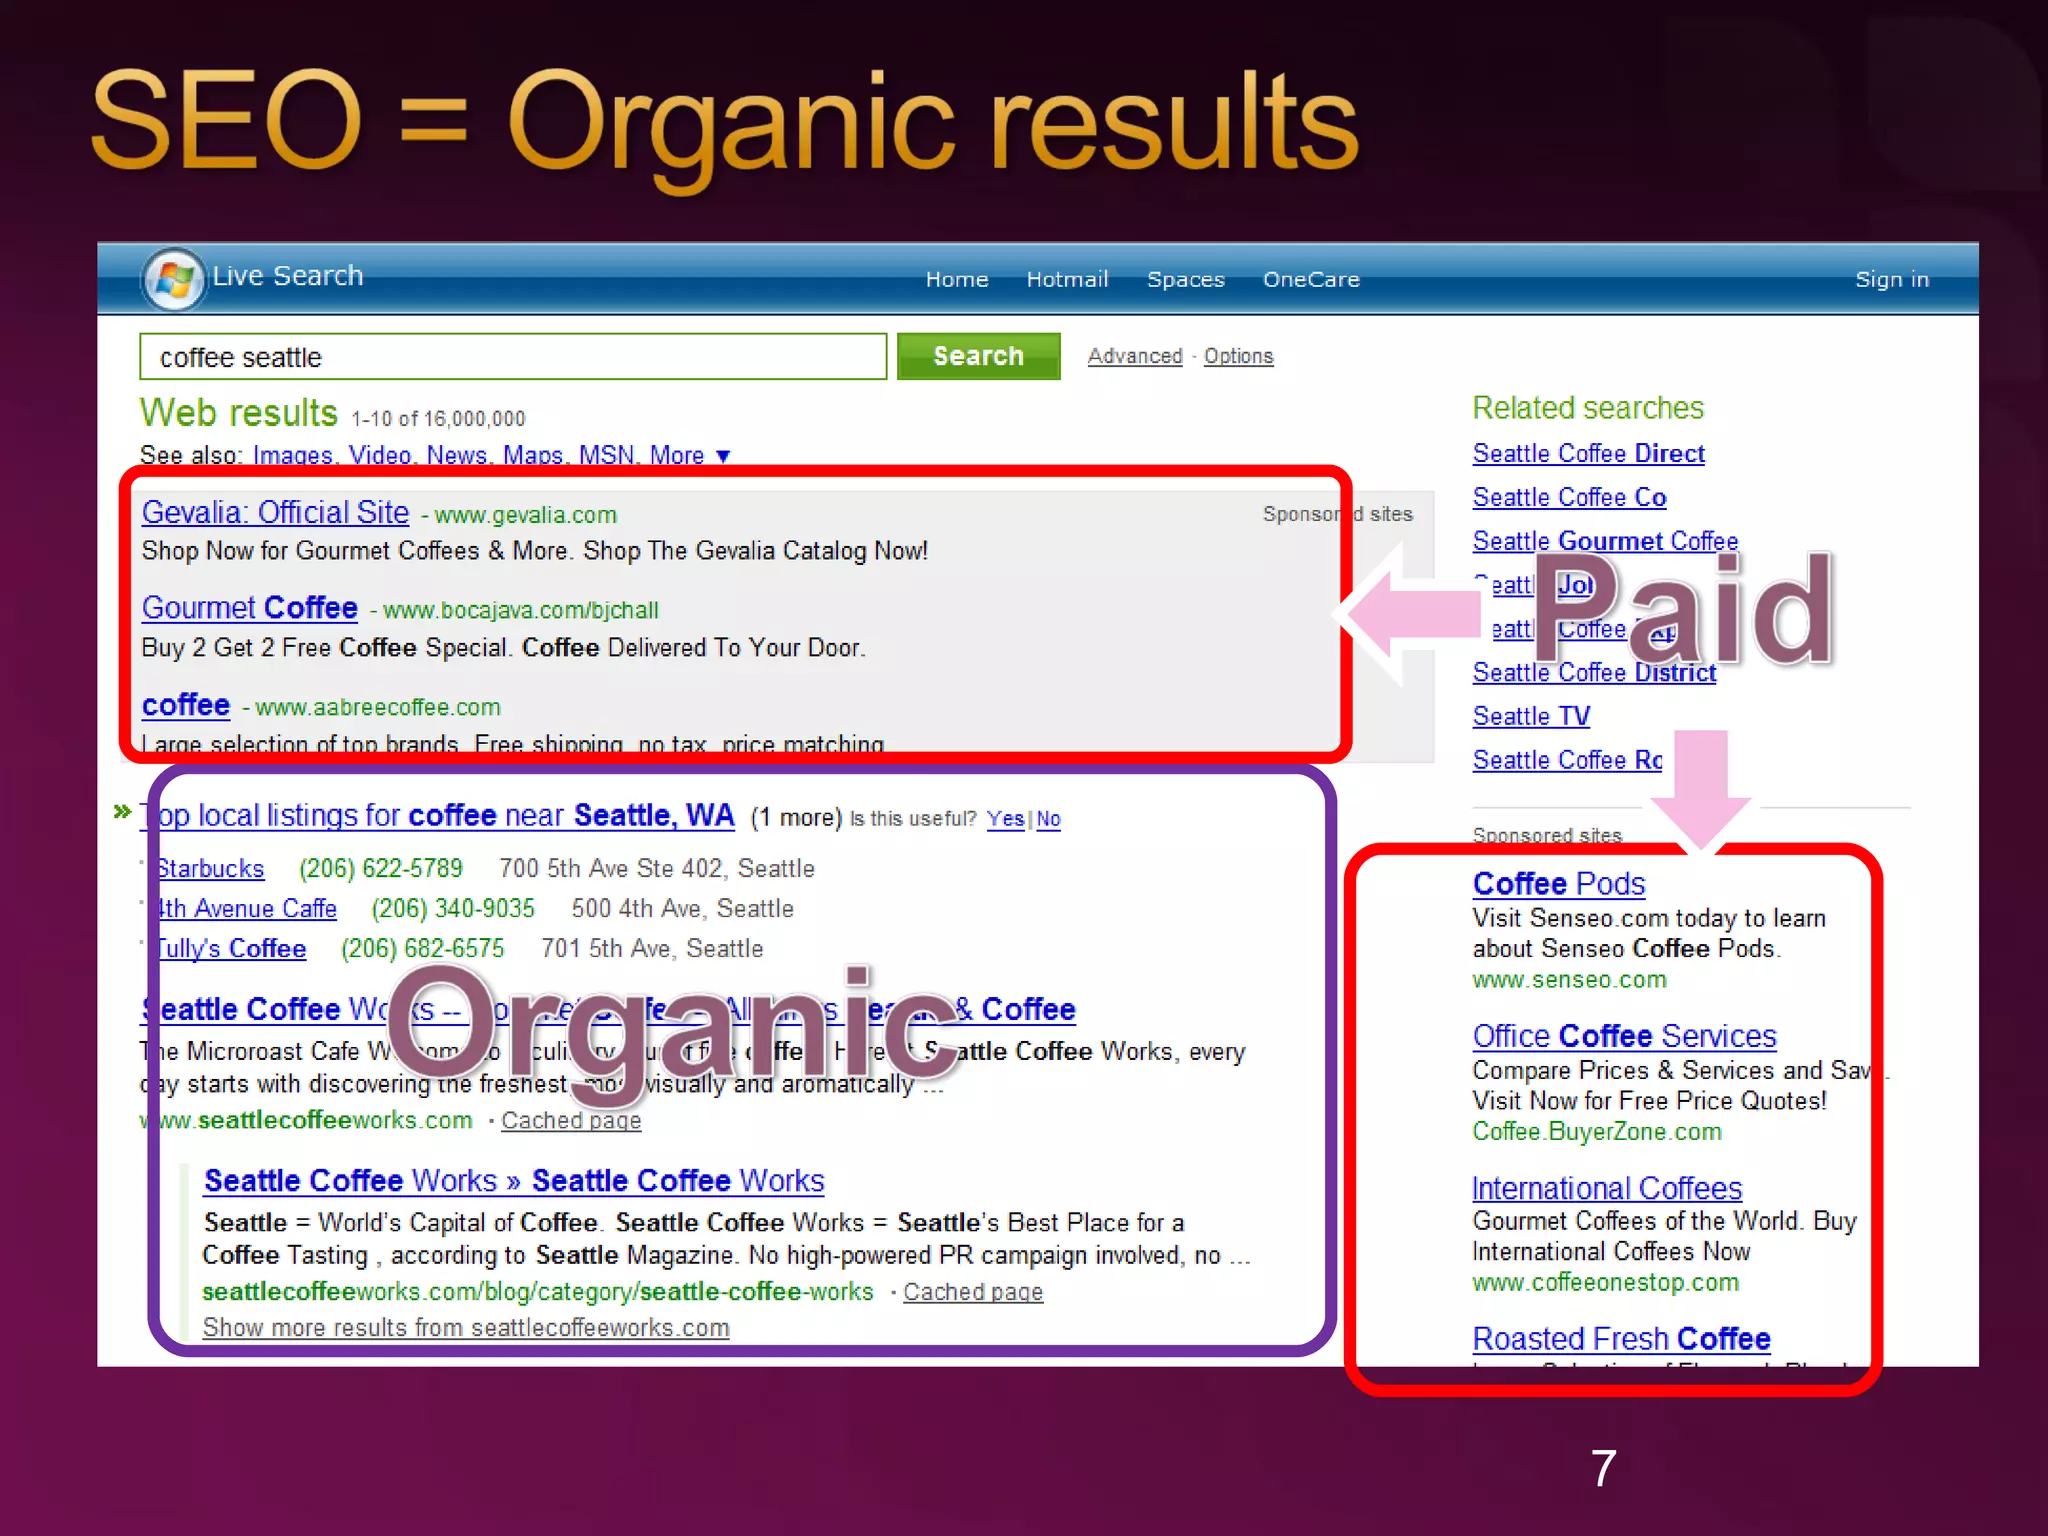Image resolution: width=2048 pixels, height=1536 pixels.
Task: Expand the More dropdown arrow
Action: click(x=723, y=456)
